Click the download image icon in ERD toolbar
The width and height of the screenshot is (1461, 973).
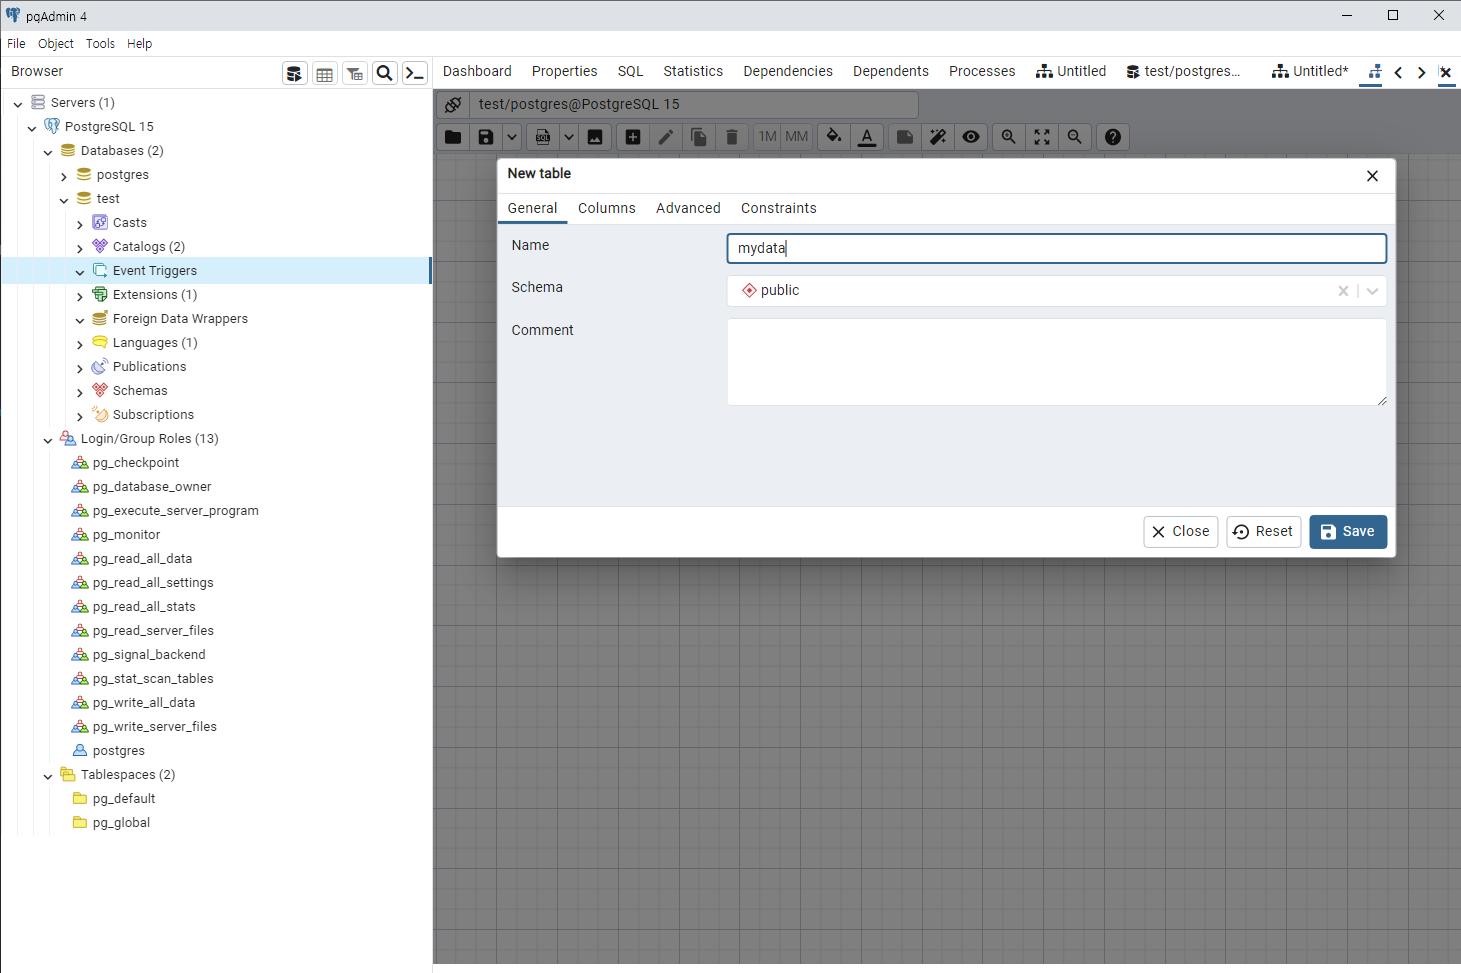(595, 137)
